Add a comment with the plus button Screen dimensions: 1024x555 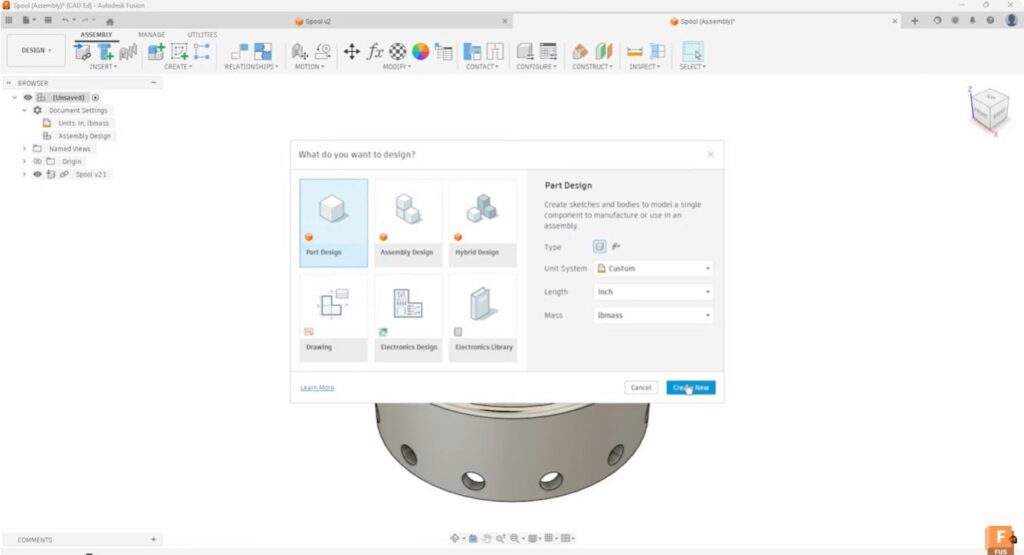[153, 539]
